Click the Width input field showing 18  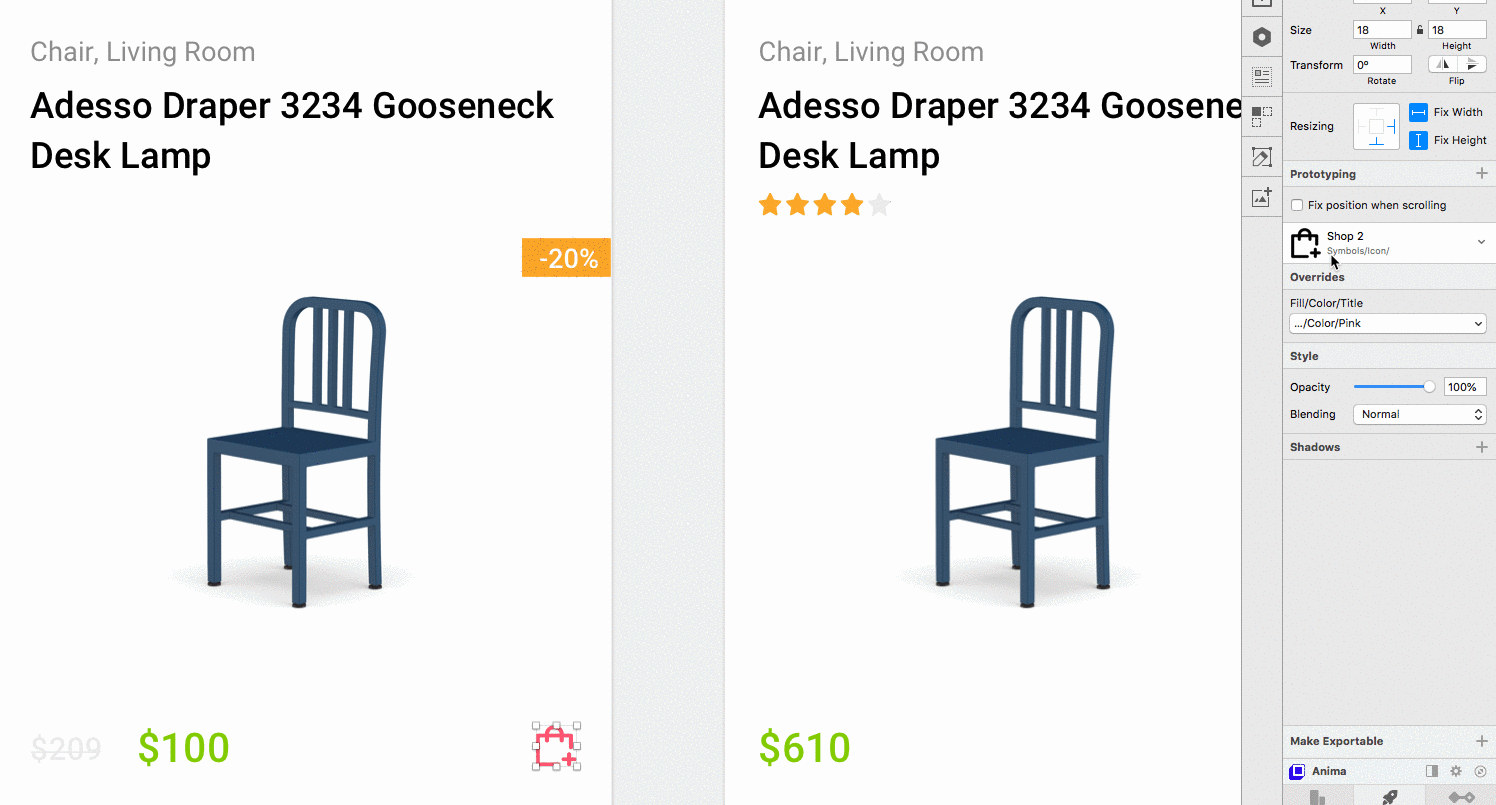click(1381, 30)
